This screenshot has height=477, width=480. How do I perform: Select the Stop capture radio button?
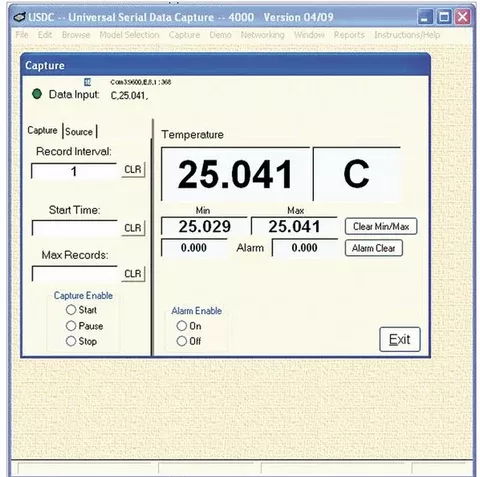tap(71, 341)
